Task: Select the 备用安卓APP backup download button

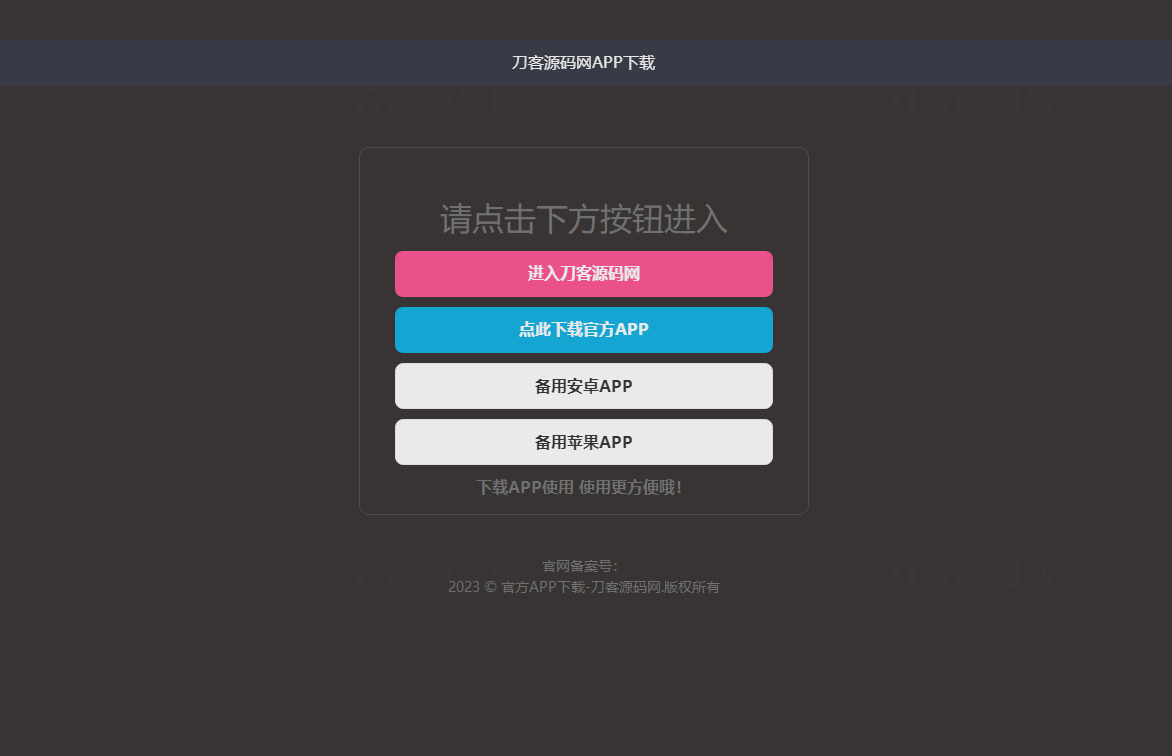Action: [x=583, y=386]
